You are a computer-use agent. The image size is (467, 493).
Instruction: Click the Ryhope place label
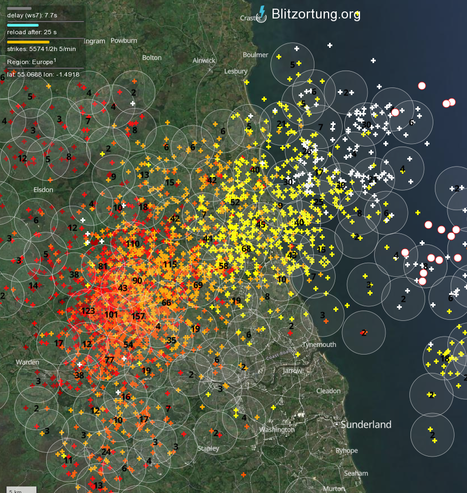click(347, 451)
